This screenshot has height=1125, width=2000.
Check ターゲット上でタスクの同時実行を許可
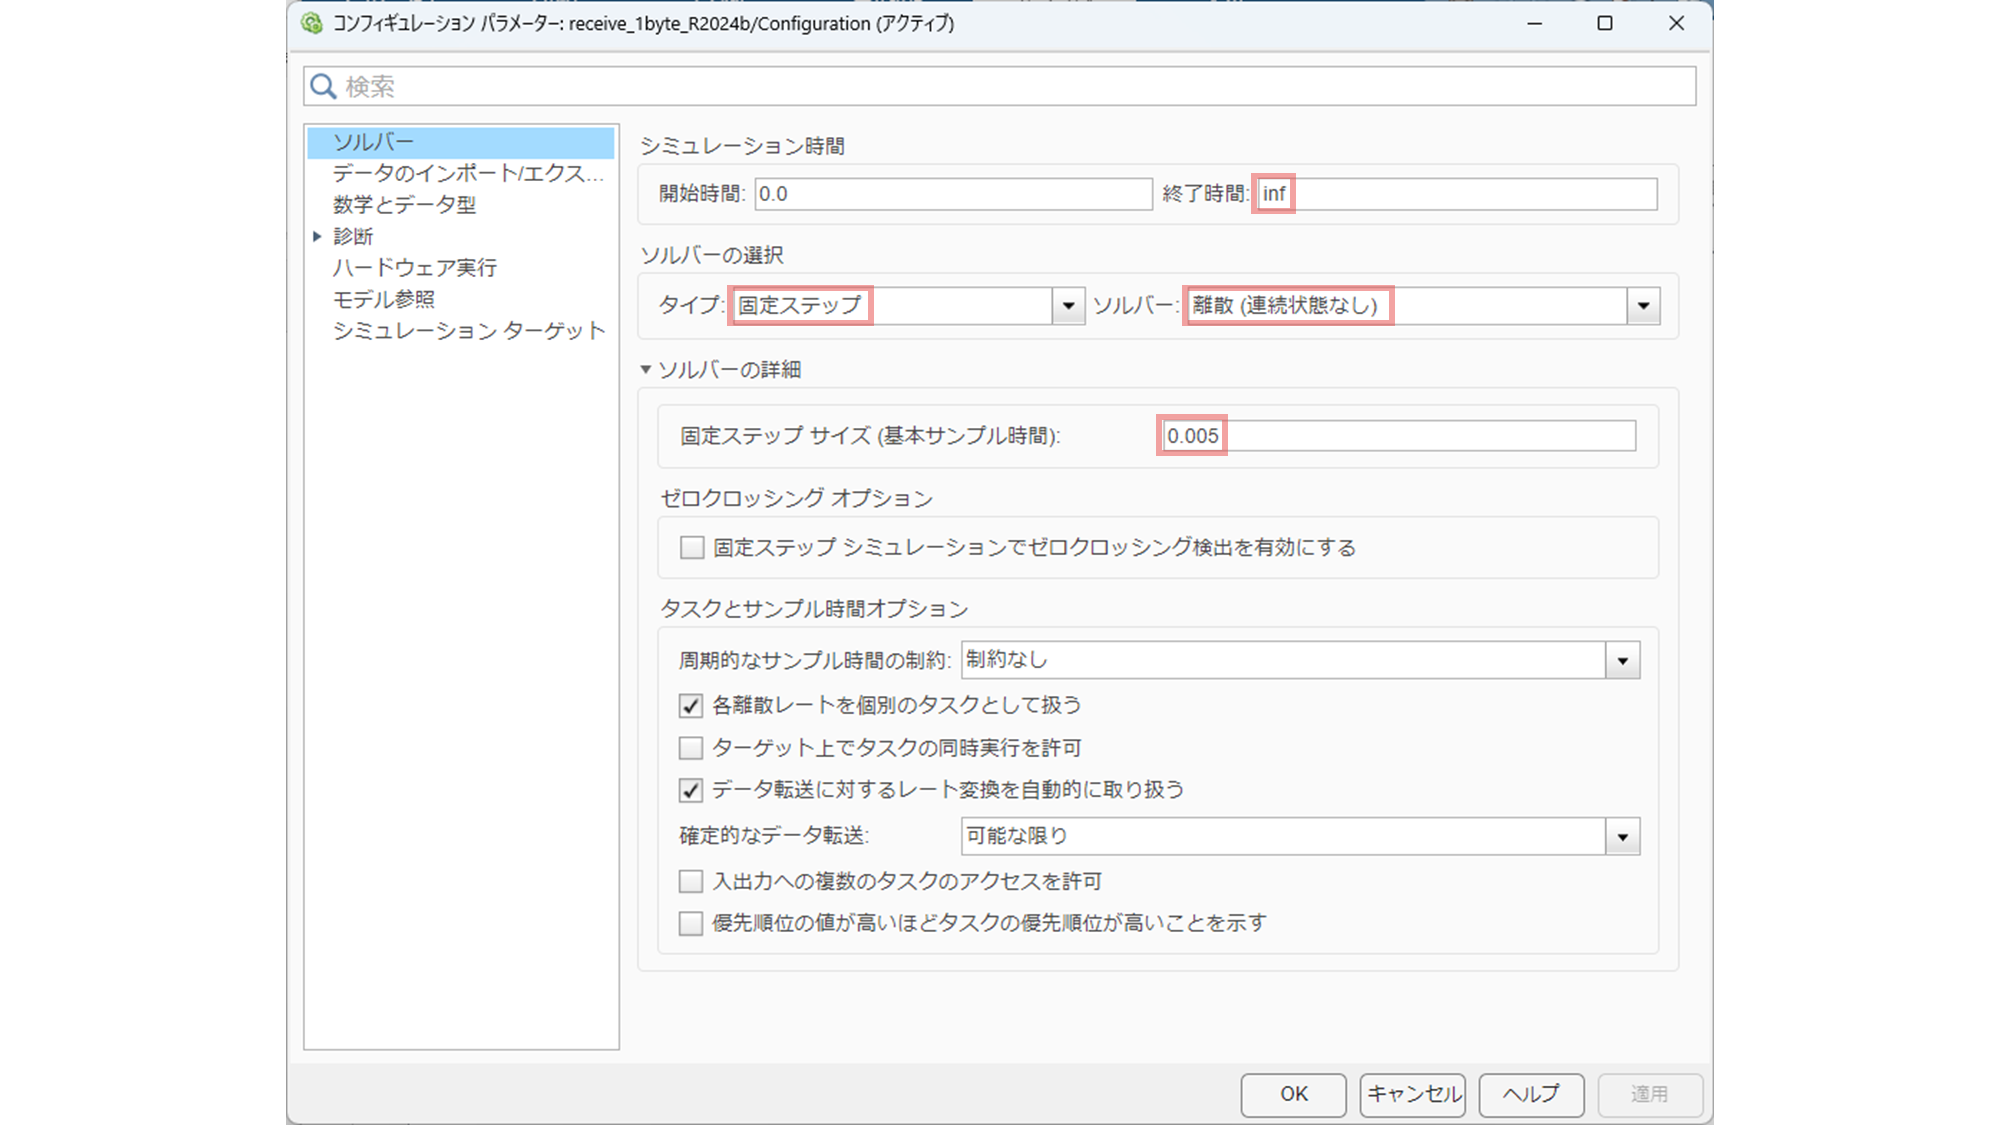691,748
